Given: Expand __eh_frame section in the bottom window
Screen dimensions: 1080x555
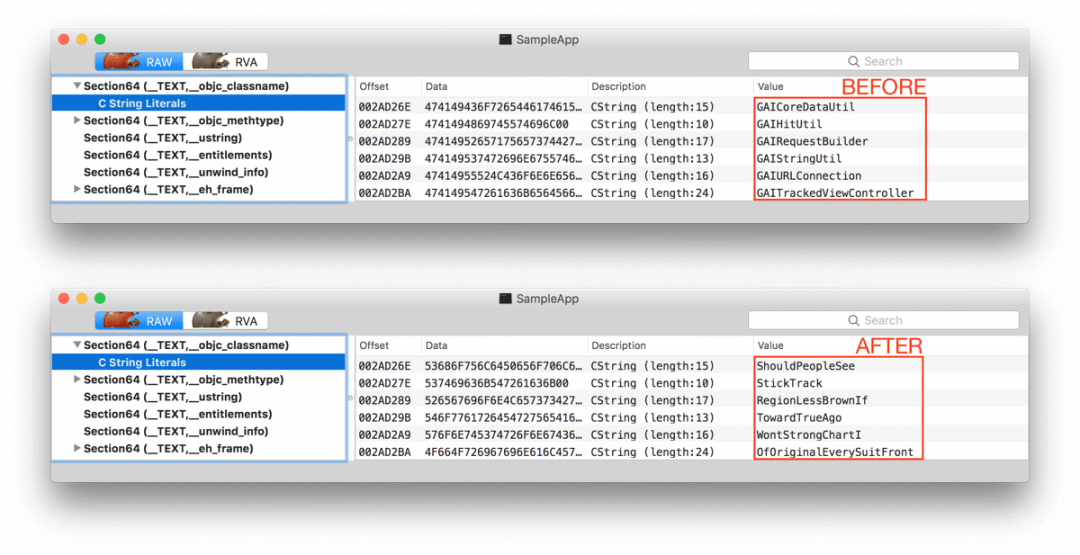Looking at the screenshot, I should tap(77, 448).
